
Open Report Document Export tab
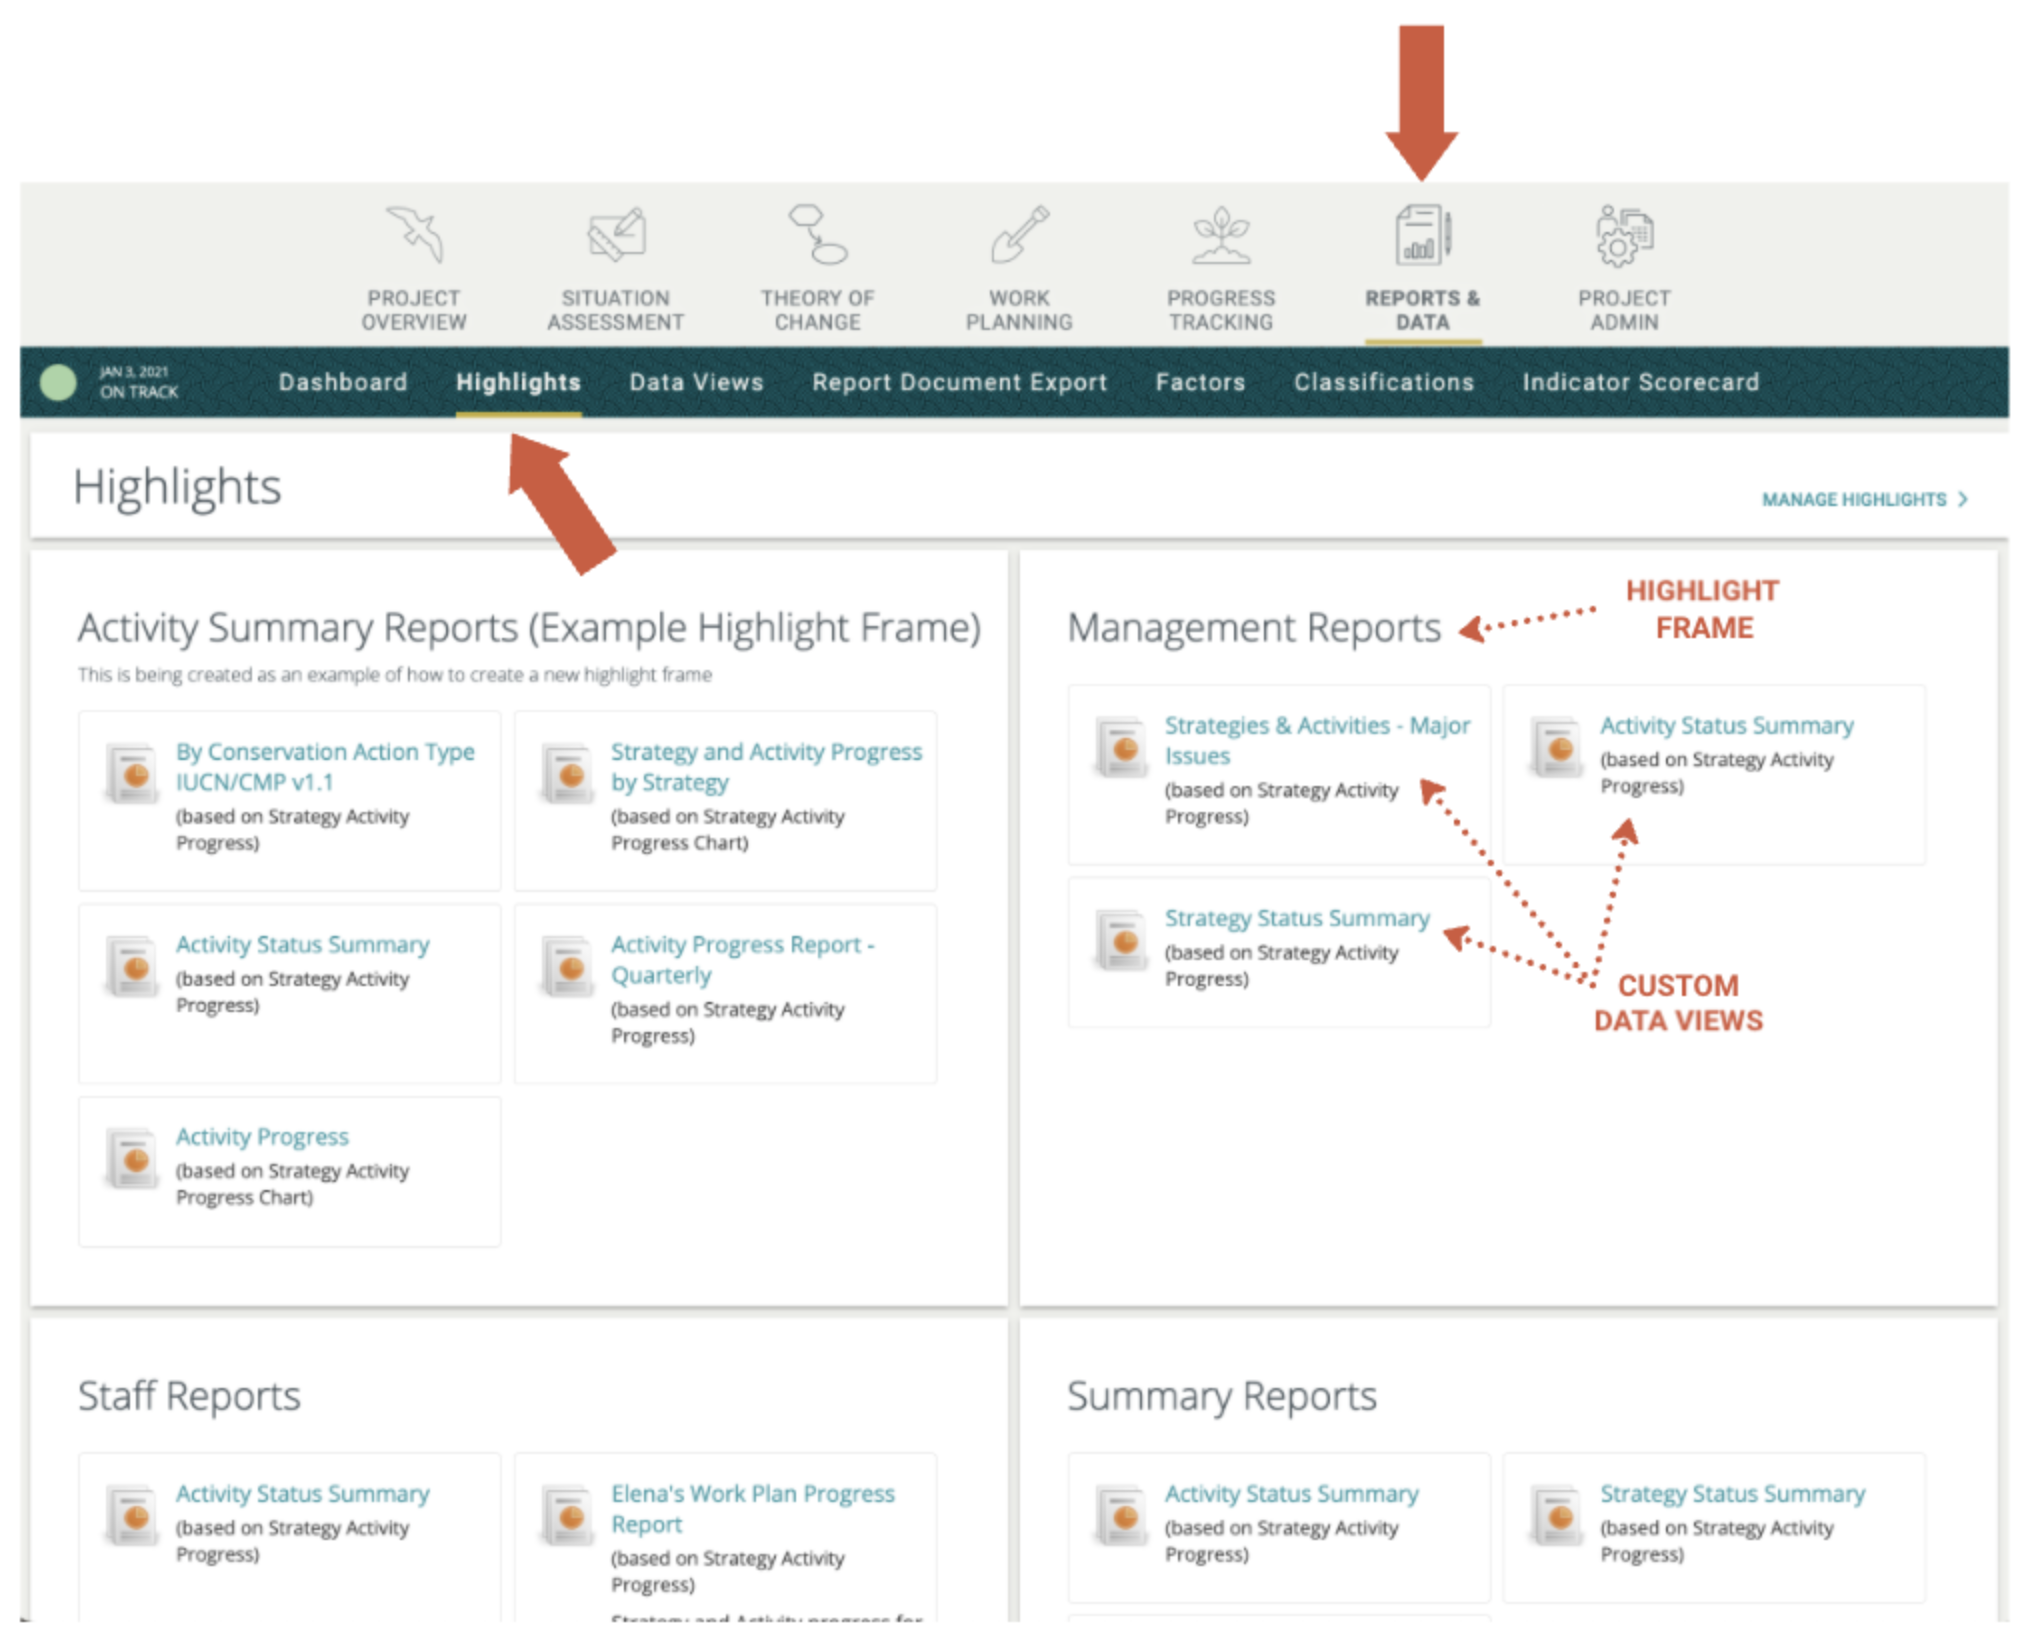[959, 382]
